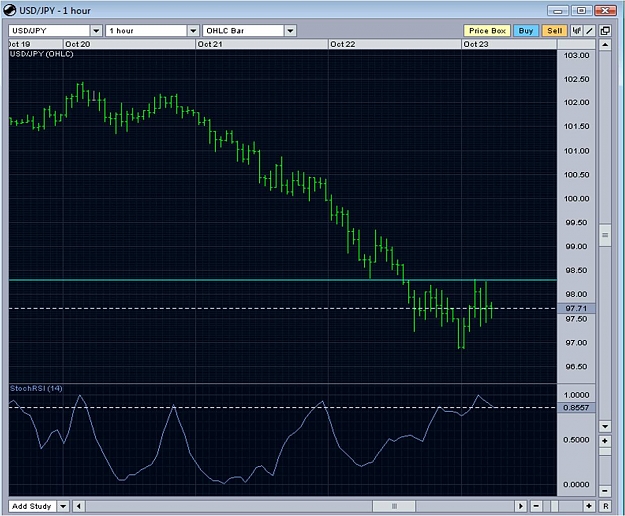Viewport: 625px width, 516px height.
Task: Zoom out horizontally with bottom minus button
Action: coord(536,506)
